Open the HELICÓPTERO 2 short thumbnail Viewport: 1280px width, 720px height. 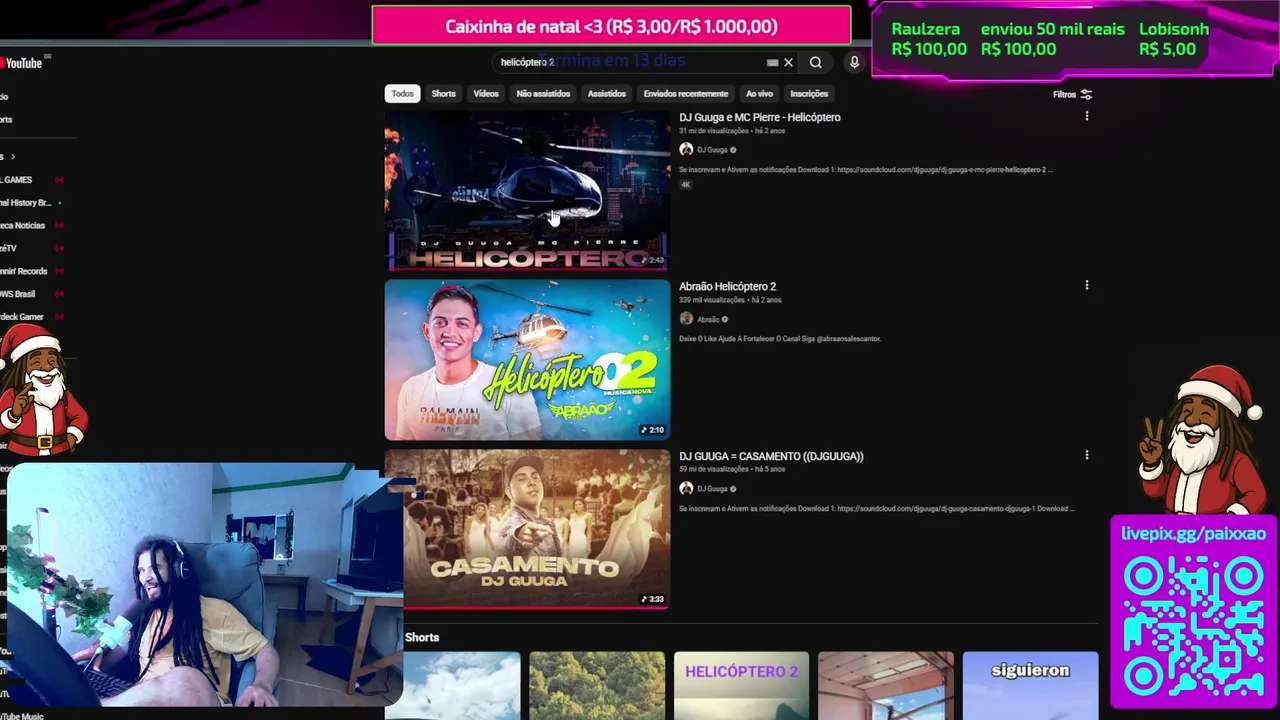(x=741, y=686)
